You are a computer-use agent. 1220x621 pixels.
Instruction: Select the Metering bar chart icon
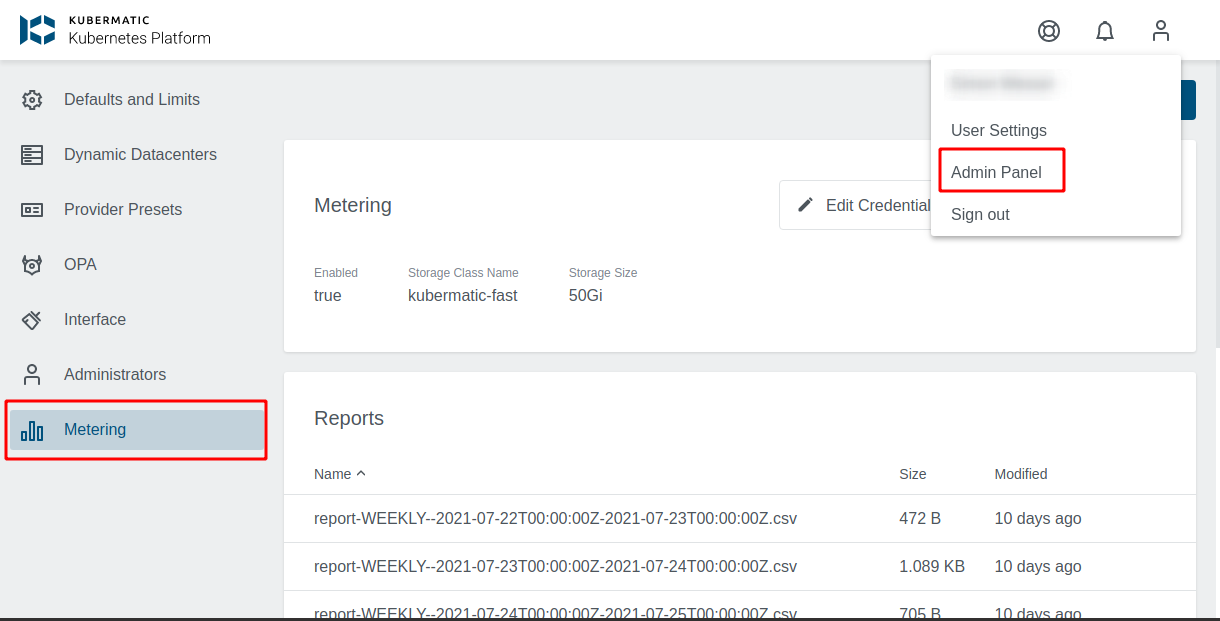point(31,429)
